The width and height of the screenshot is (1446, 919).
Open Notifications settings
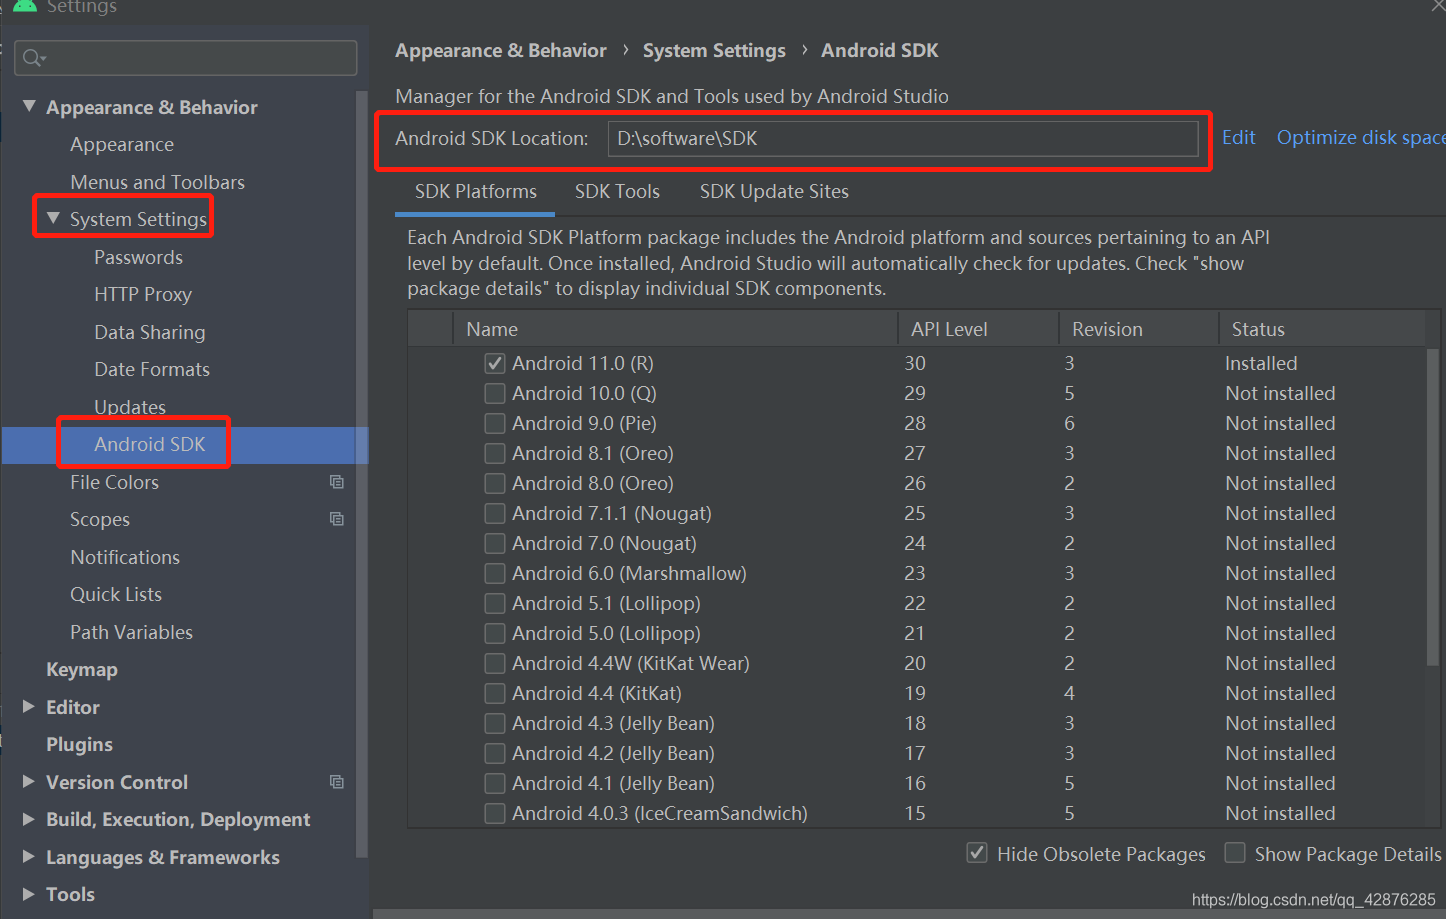125,557
